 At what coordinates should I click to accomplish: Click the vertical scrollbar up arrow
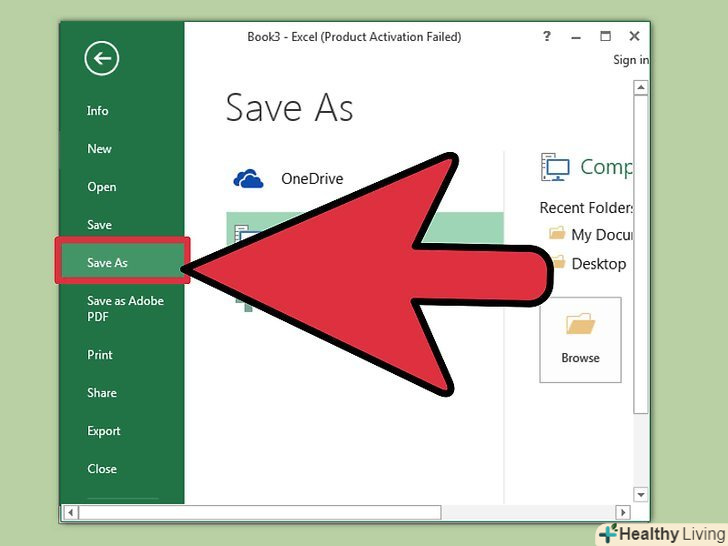pyautogui.click(x=641, y=87)
